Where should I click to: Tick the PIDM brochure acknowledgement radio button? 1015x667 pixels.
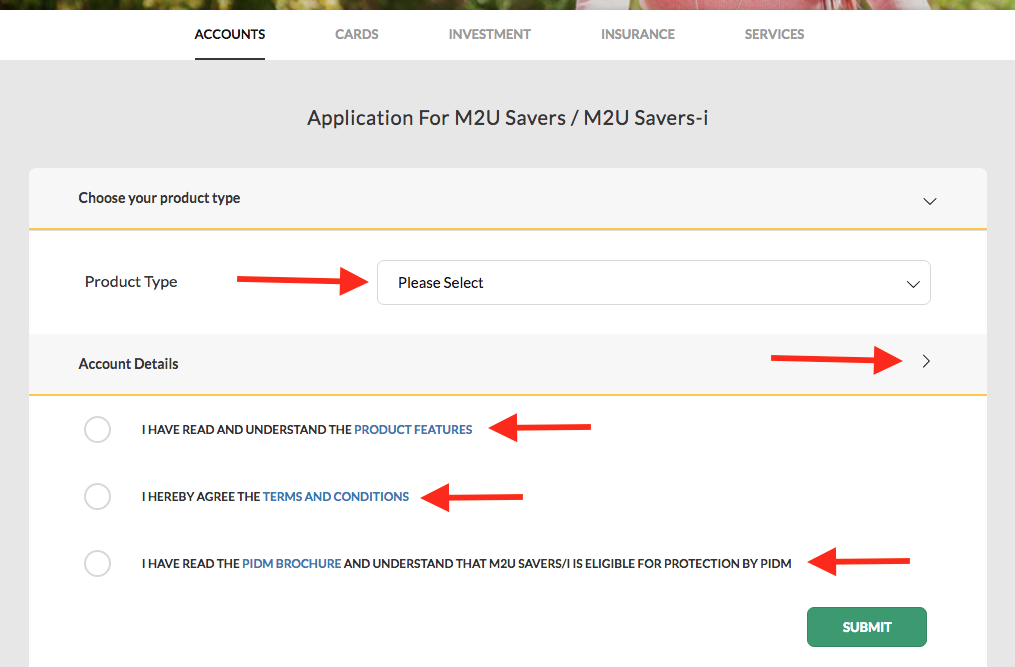coord(97,563)
